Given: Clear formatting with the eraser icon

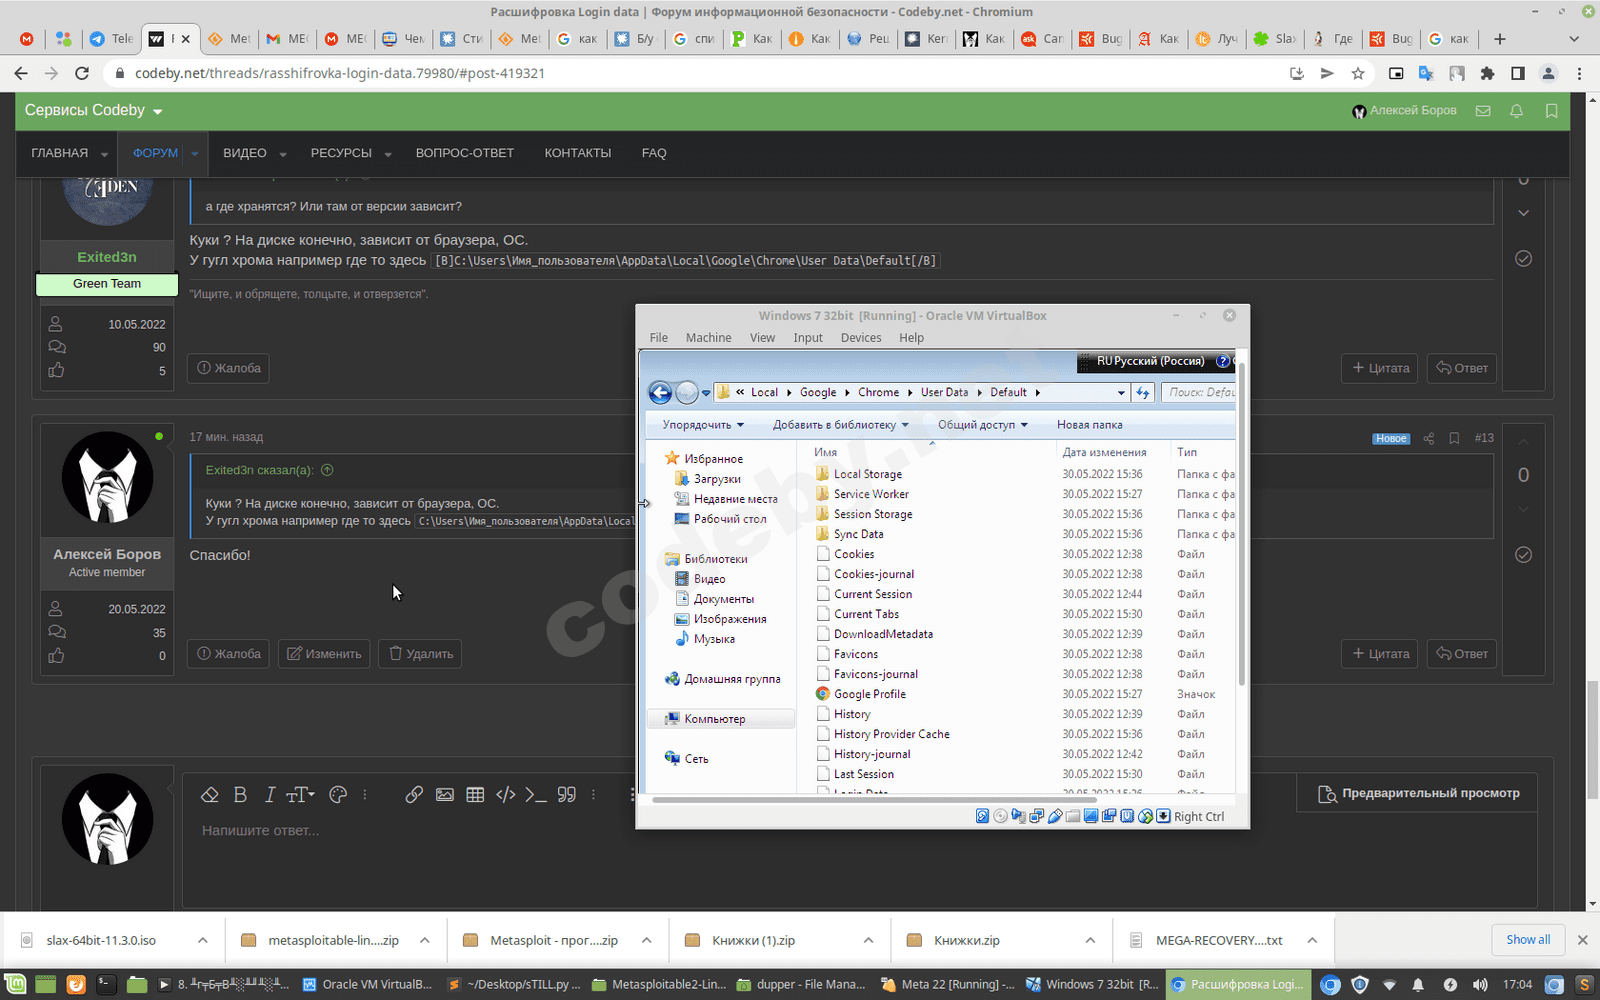Looking at the screenshot, I should point(210,794).
